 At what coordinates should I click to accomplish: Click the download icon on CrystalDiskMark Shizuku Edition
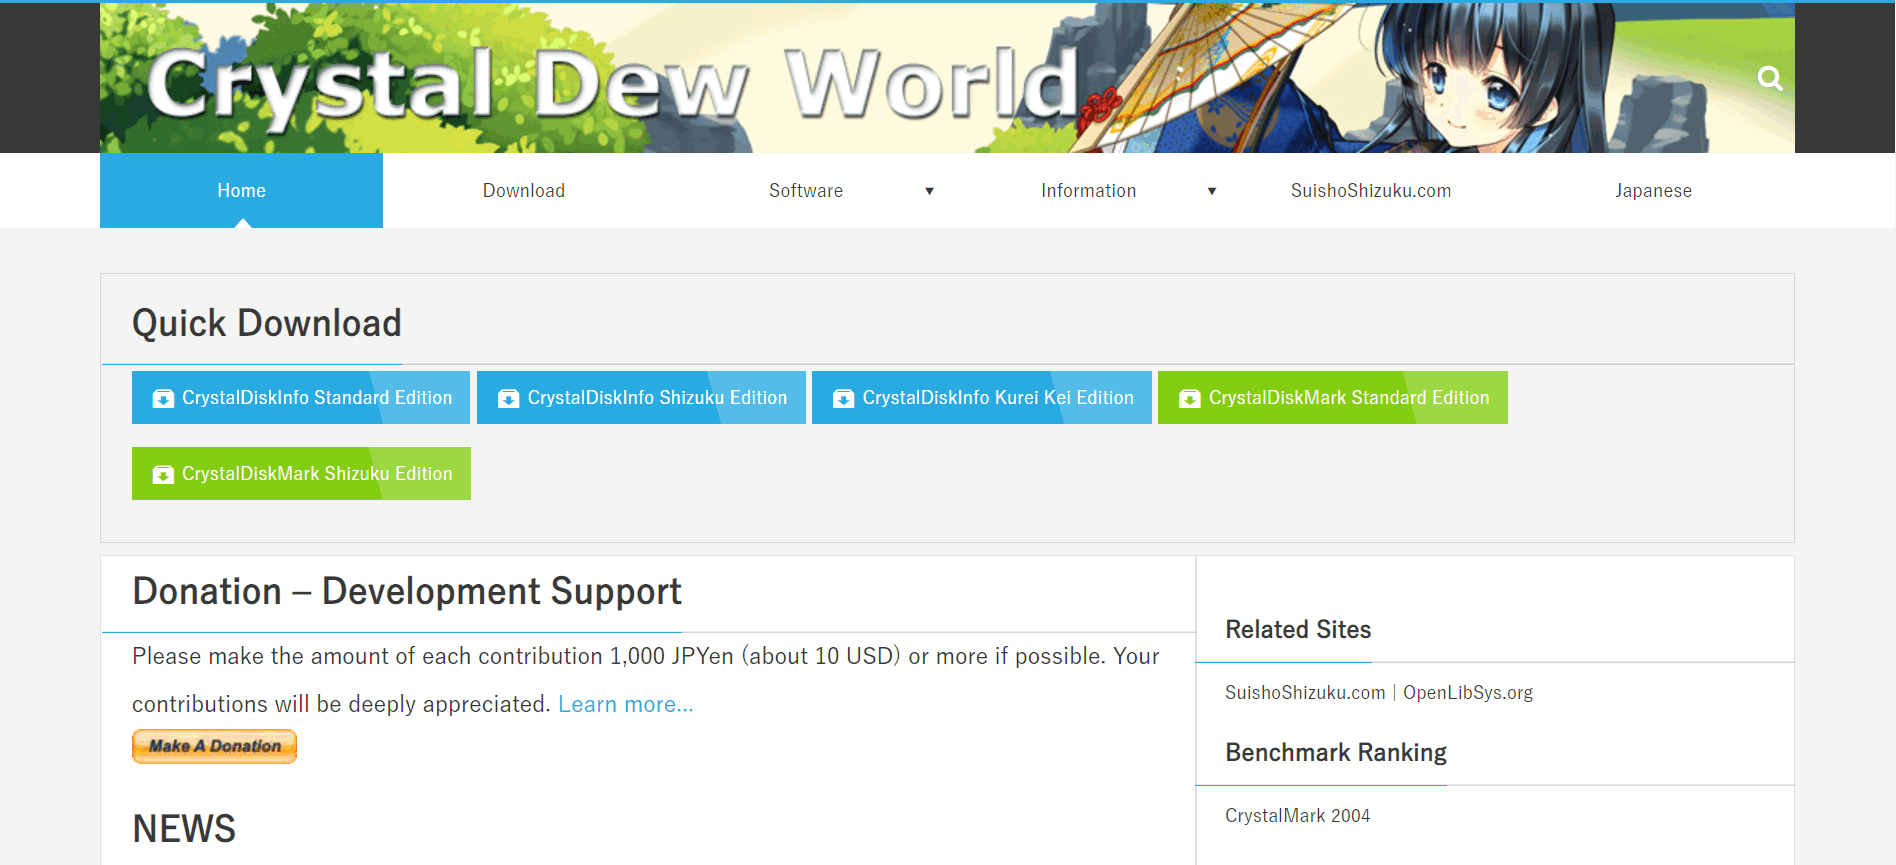[163, 475]
